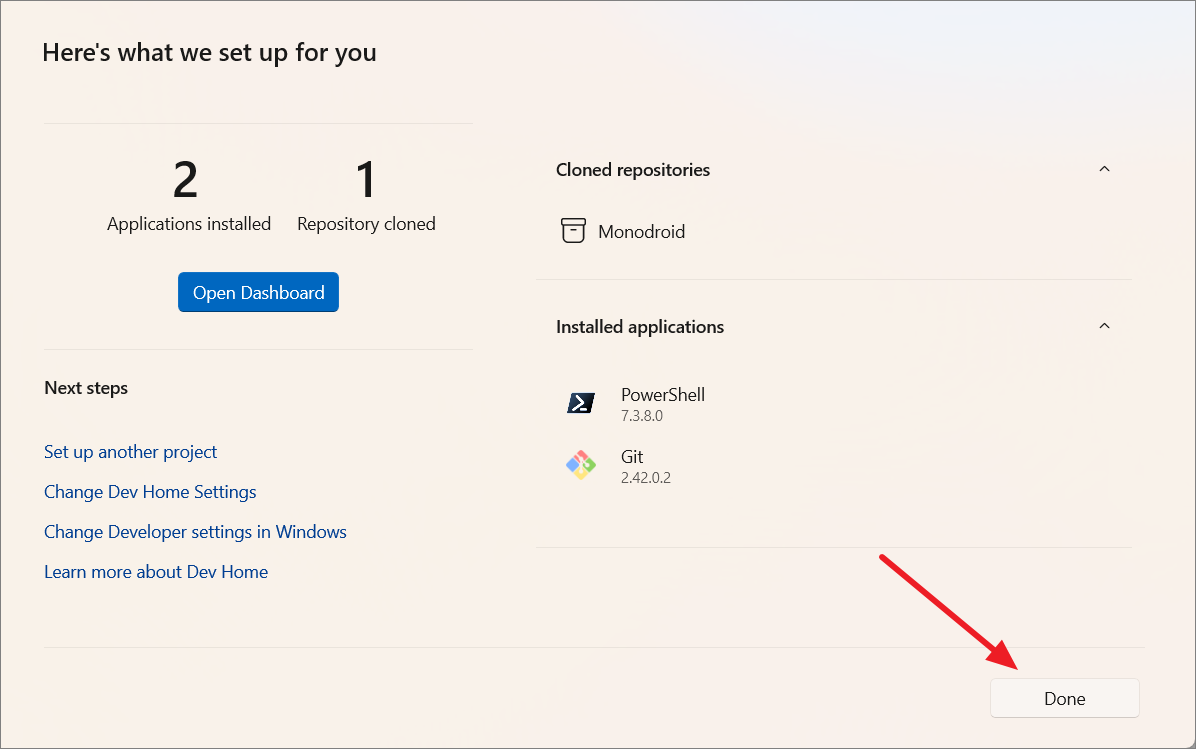Click the Repository cloned count label
Screen dimensions: 1196x749
point(366,223)
